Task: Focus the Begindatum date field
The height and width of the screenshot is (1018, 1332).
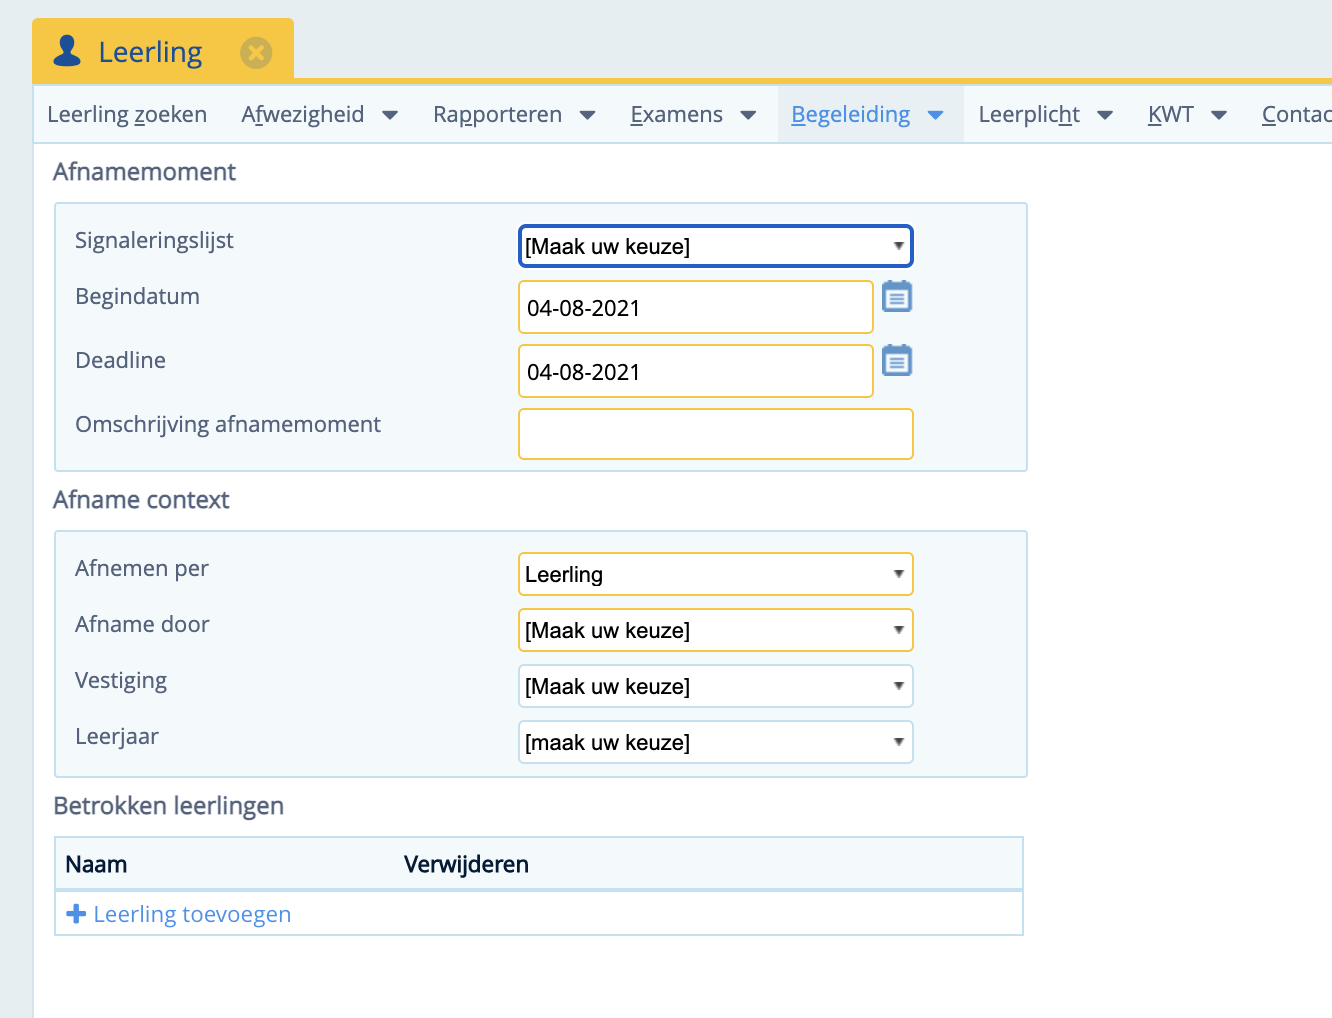Action: point(696,307)
